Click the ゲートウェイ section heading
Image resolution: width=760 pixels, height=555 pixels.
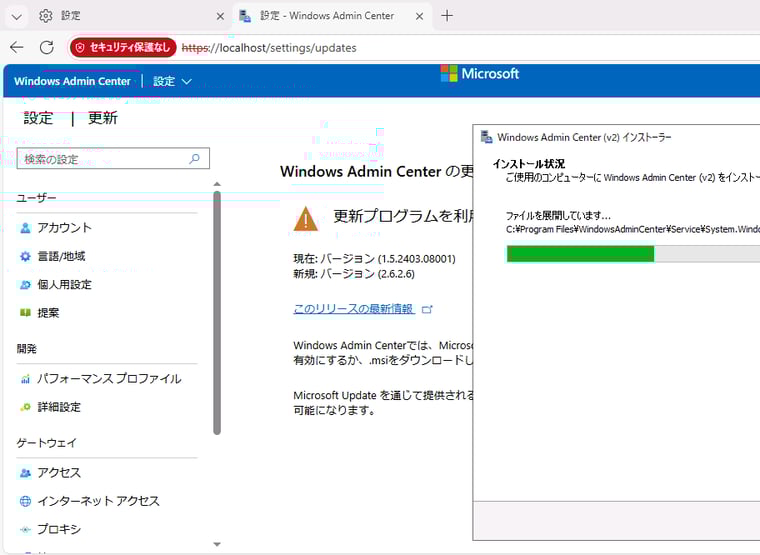tap(47, 443)
